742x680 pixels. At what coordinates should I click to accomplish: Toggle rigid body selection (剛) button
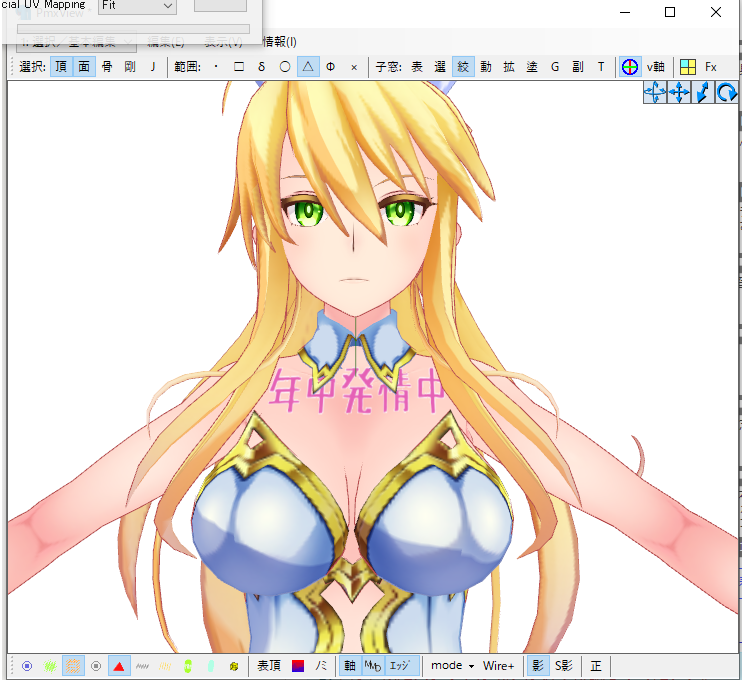pos(130,67)
